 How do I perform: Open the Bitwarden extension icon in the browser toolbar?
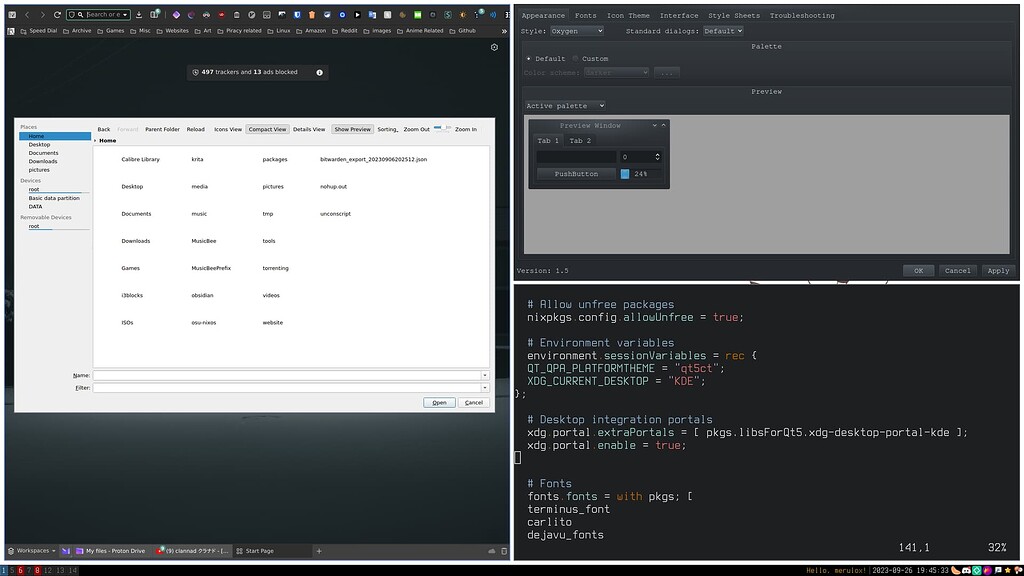point(296,14)
